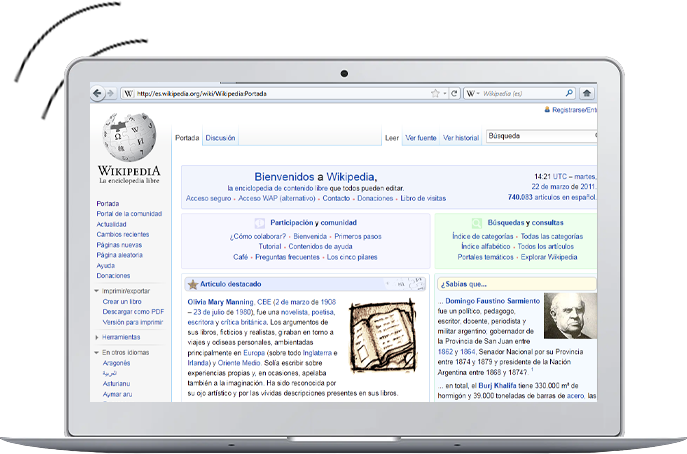Expand the Herramientas sidebar section
The width and height of the screenshot is (687, 454).
pyautogui.click(x=98, y=337)
